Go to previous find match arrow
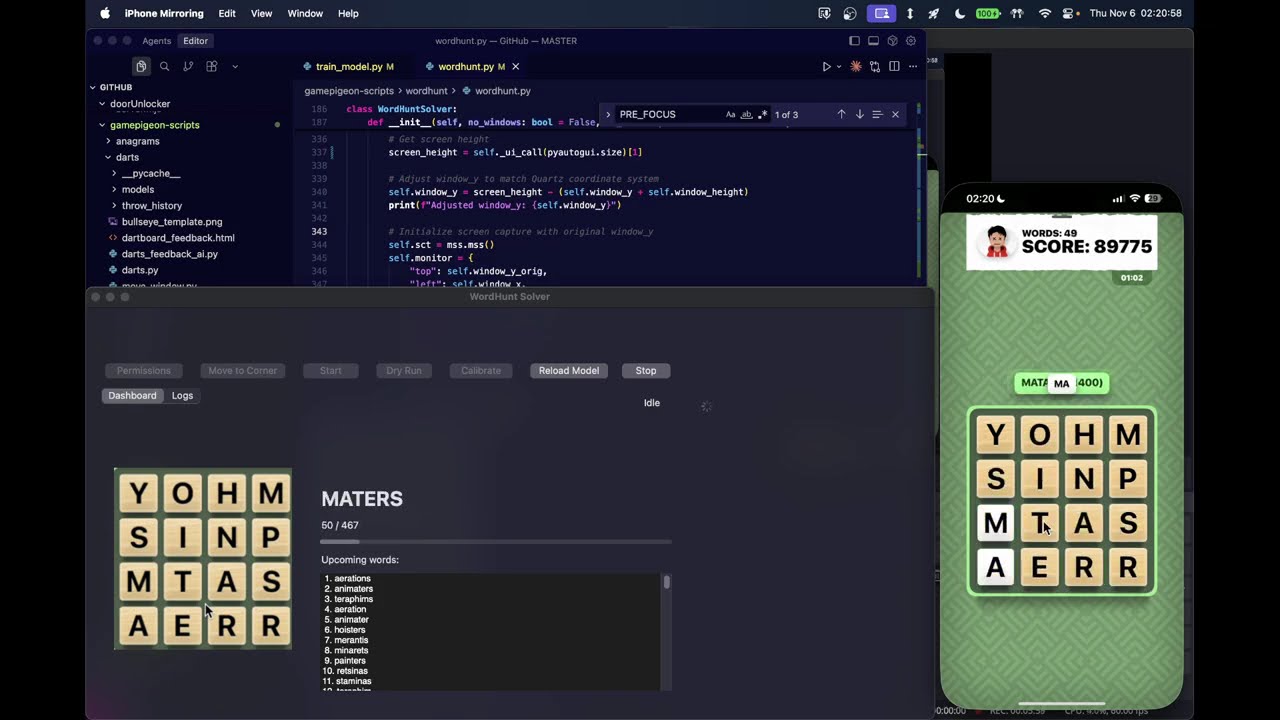The image size is (1280, 720). point(841,114)
